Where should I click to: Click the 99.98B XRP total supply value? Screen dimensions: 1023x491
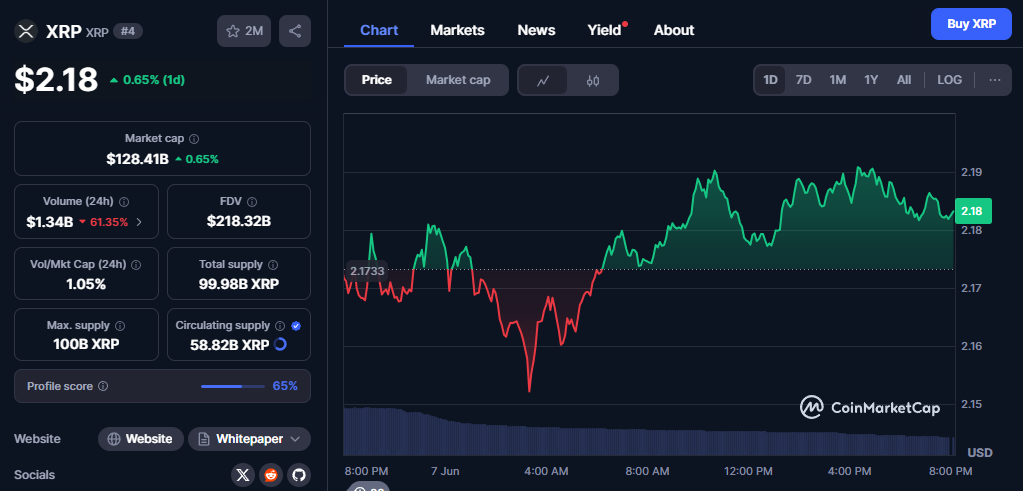[x=239, y=284]
